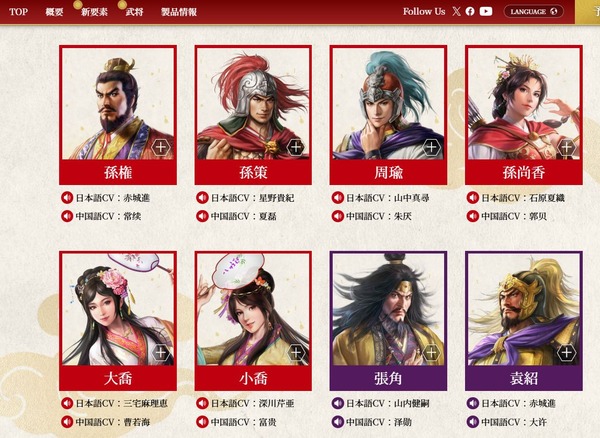The width and height of the screenshot is (600, 438).
Task: Play Chinese CV sample for 孫策
Action: tap(202, 216)
